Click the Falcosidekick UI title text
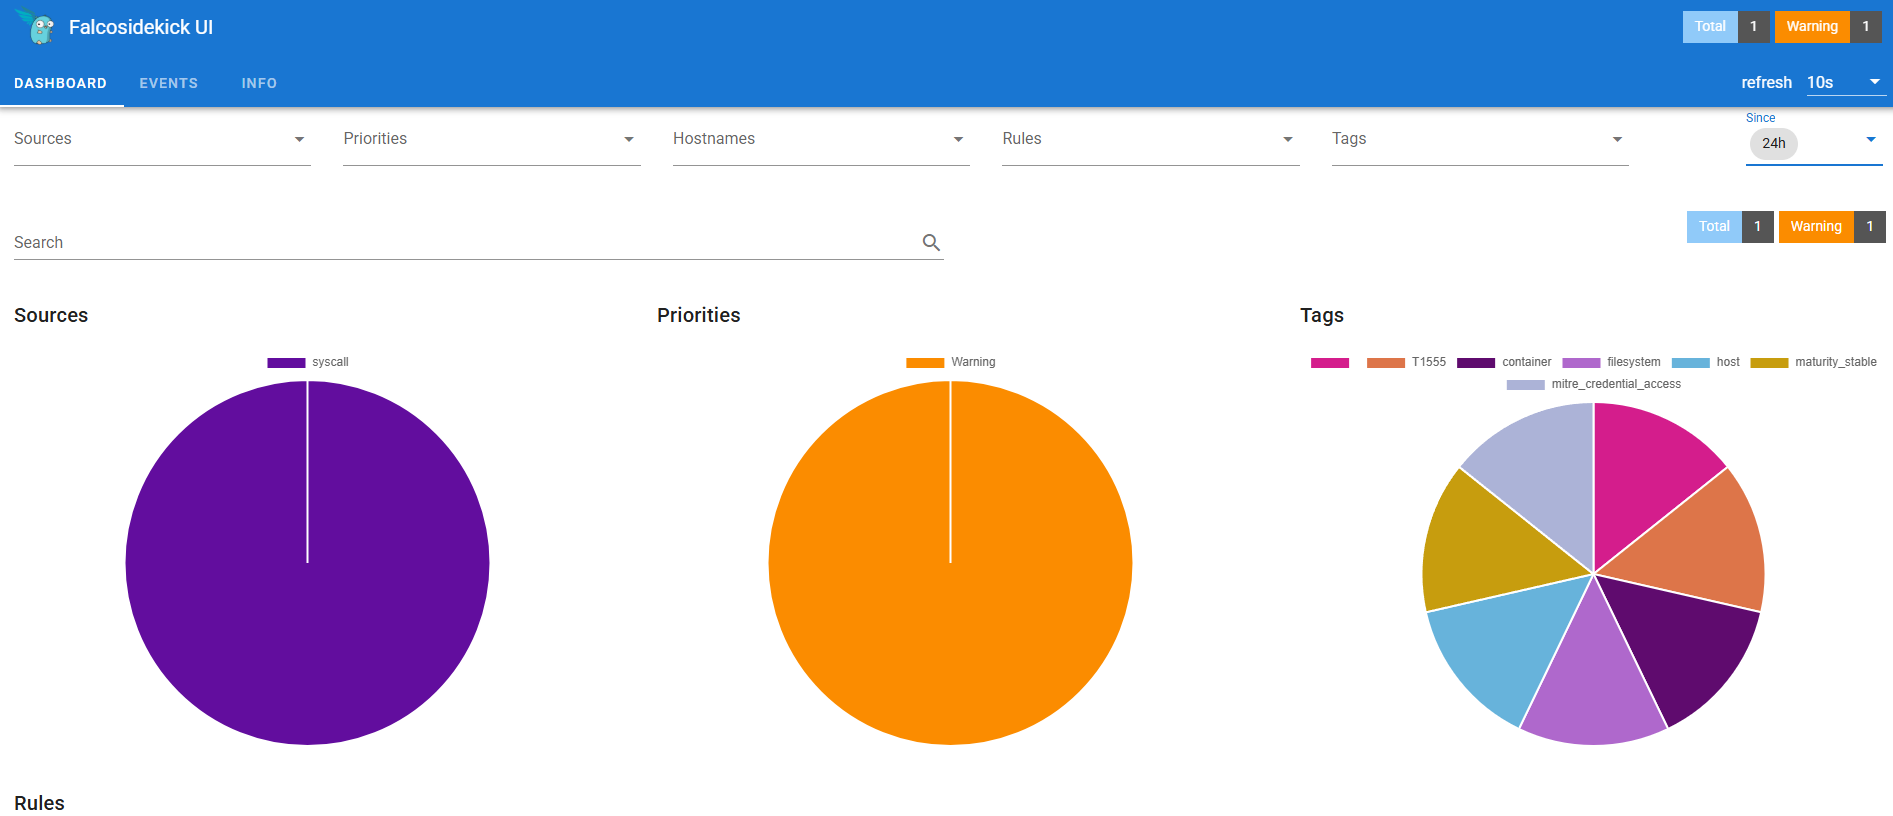Screen dimensions: 1893x816 [141, 27]
